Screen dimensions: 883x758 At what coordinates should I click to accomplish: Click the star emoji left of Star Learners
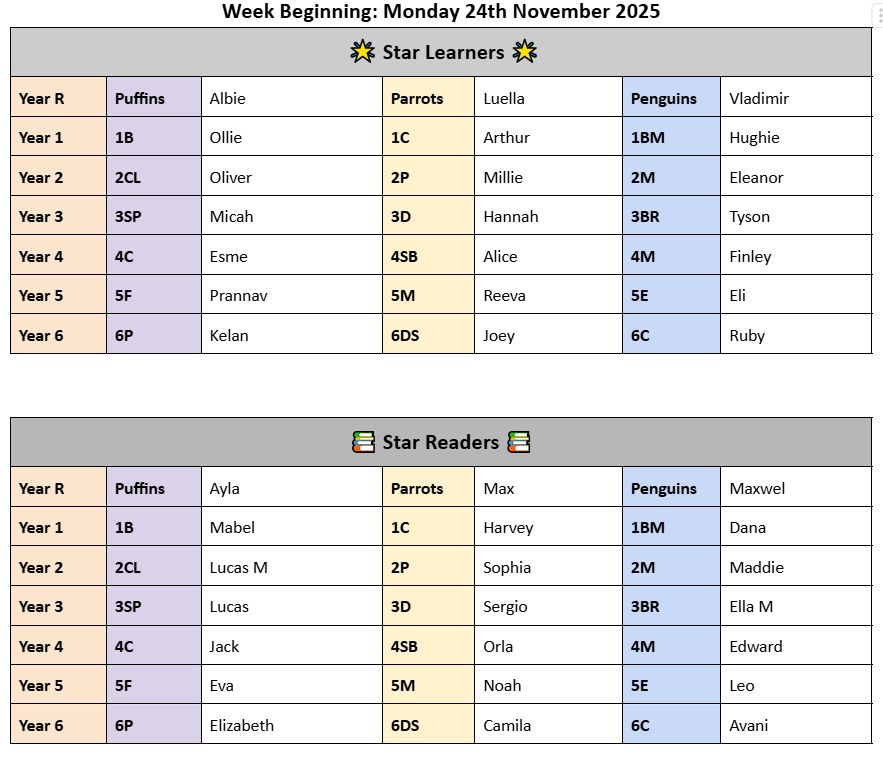(x=362, y=52)
